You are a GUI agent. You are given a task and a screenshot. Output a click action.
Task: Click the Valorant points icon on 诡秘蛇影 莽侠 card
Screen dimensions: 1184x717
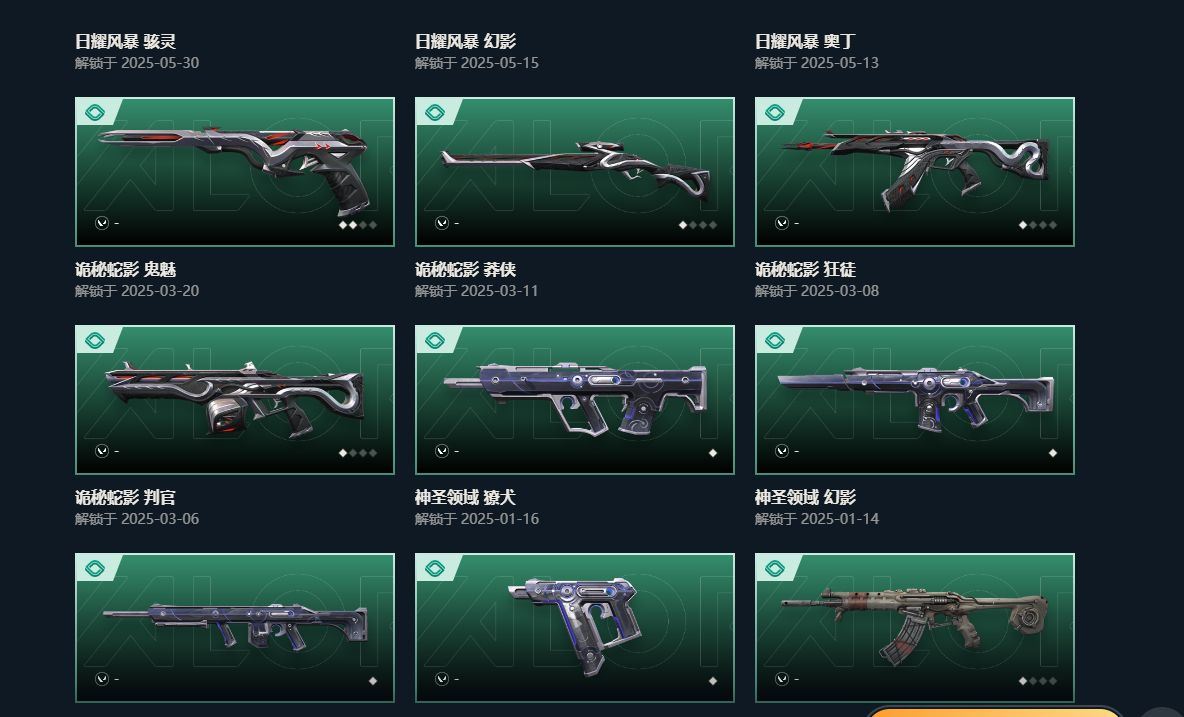(442, 223)
